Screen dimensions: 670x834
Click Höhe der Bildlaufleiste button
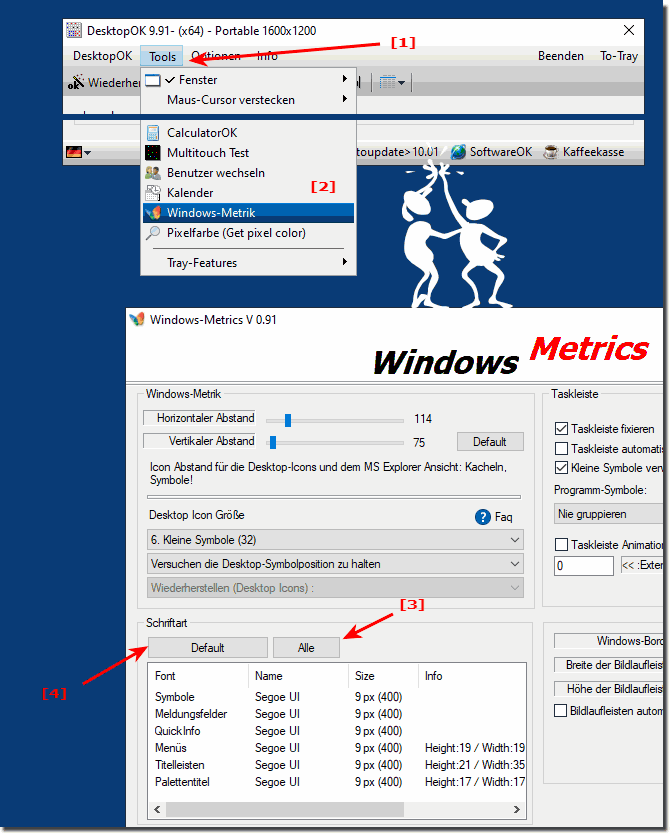[x=608, y=689]
